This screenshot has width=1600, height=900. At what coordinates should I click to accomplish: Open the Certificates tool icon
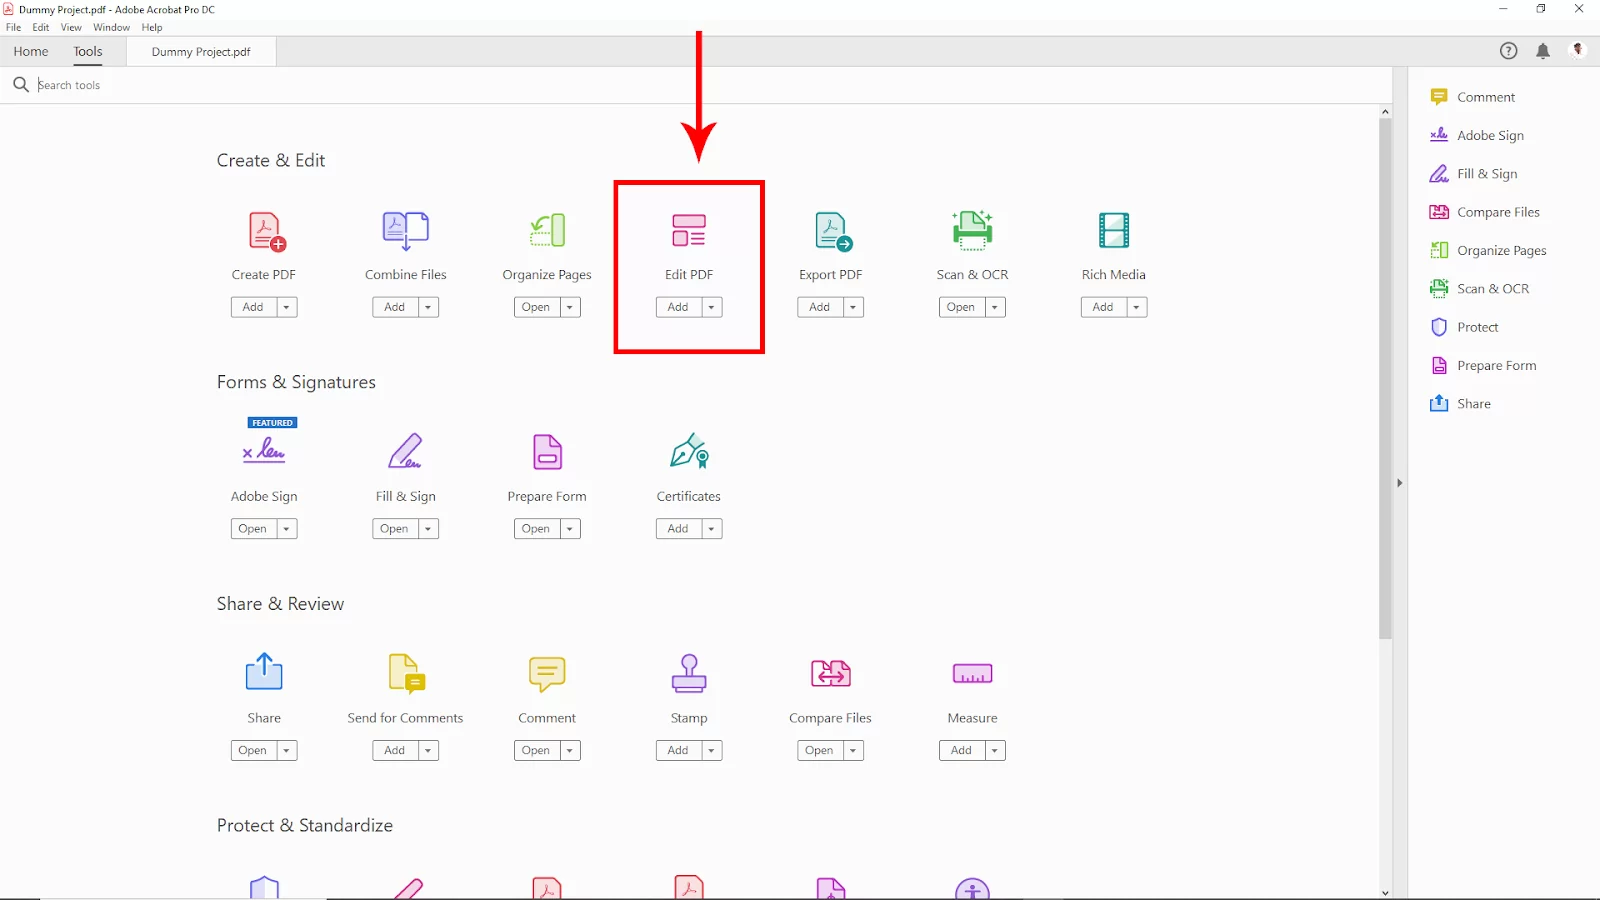[689, 452]
